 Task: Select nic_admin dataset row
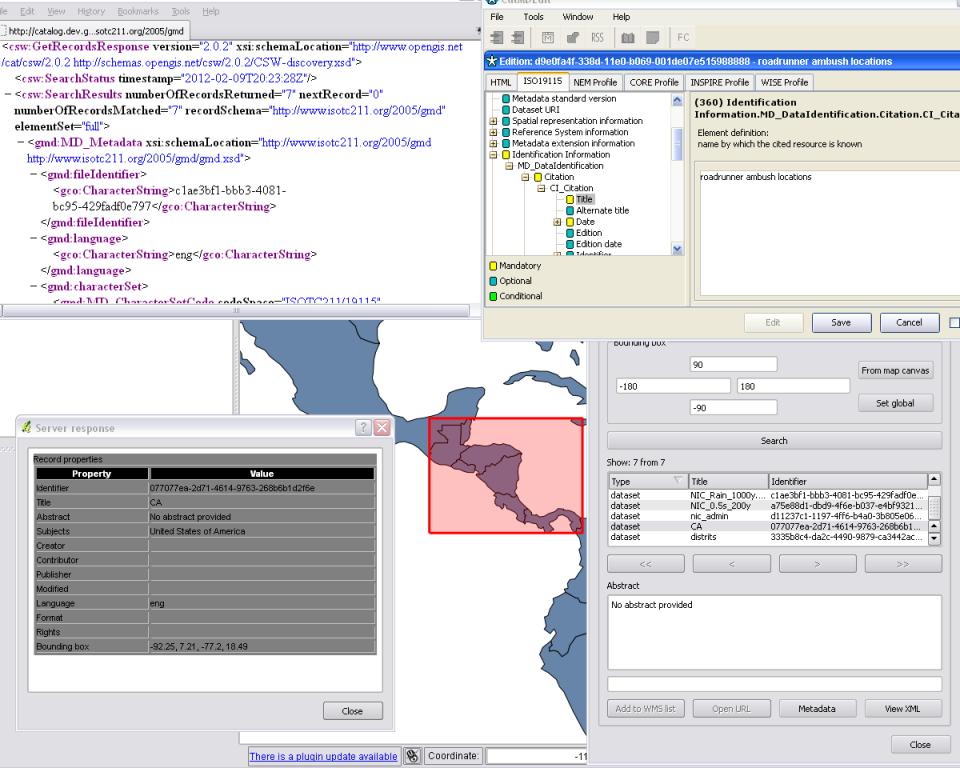(768, 516)
